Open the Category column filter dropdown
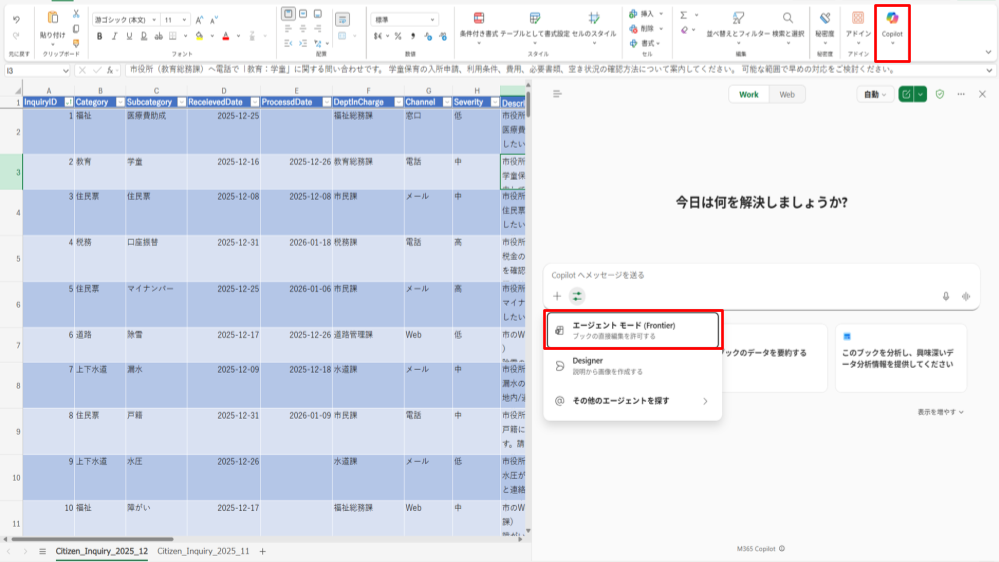 click(119, 102)
